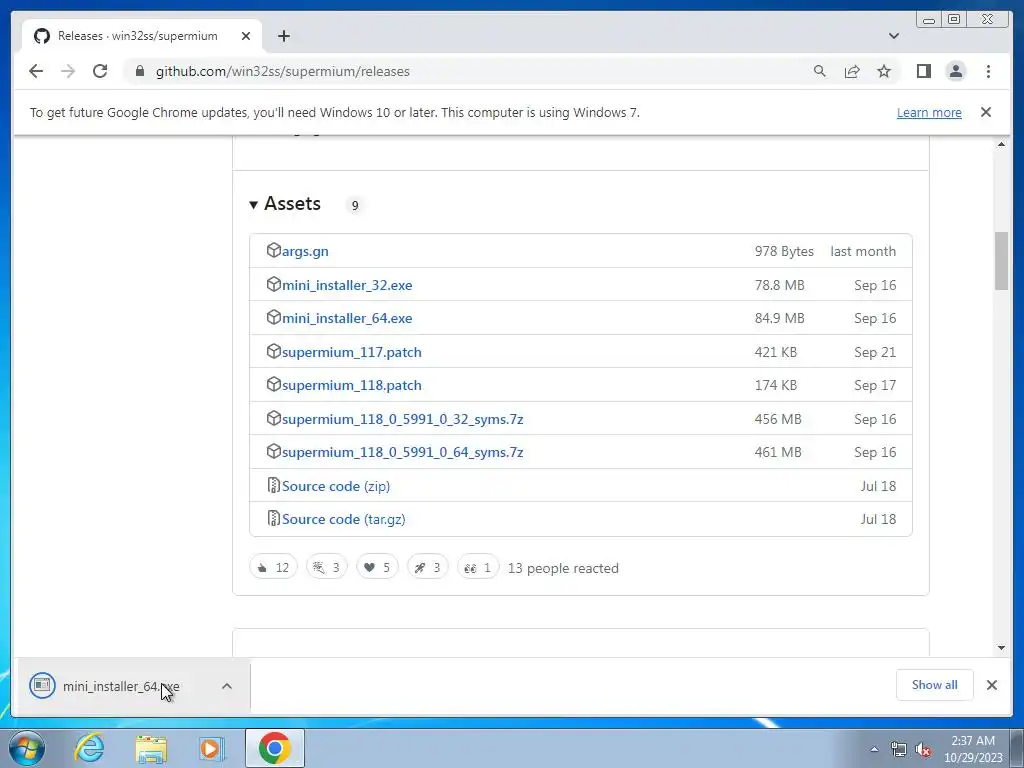Screen dimensions: 1024x768
Task: Download supermium_118_0_5991_0_32_syms.7z
Action: coord(402,419)
